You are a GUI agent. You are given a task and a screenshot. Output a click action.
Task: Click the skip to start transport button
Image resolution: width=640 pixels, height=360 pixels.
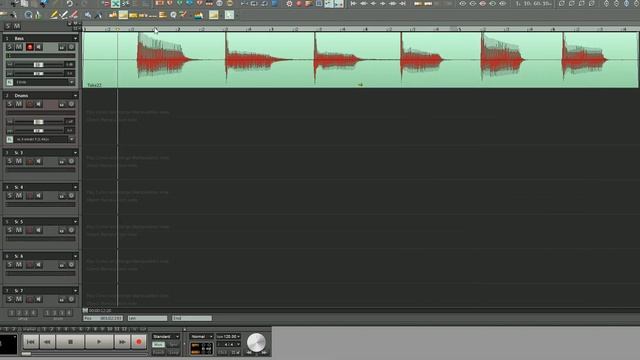click(31, 342)
